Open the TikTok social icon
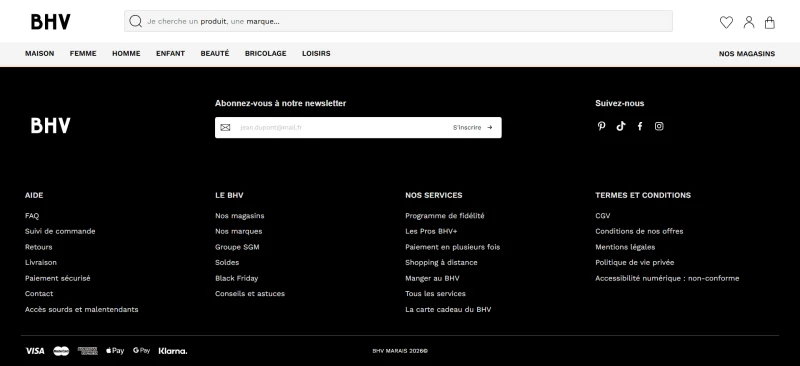 (x=620, y=126)
